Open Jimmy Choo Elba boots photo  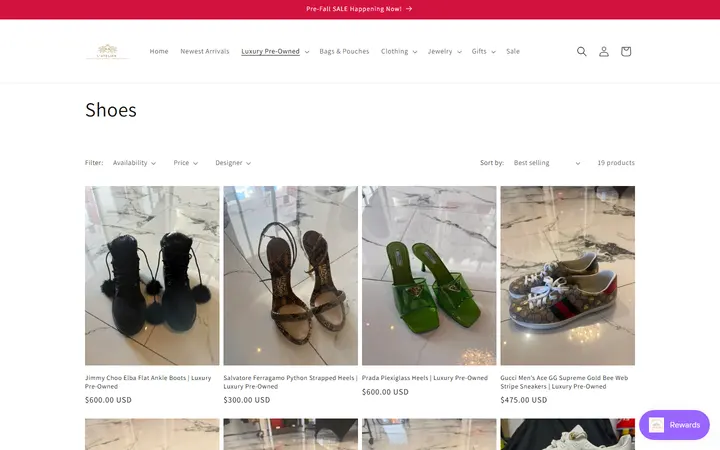pos(152,276)
